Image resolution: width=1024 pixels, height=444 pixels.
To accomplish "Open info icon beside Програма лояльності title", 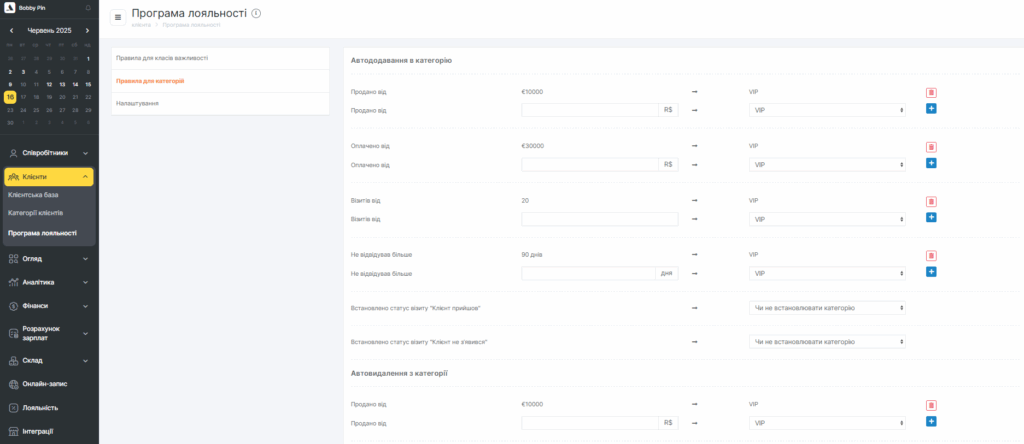I will [x=256, y=14].
